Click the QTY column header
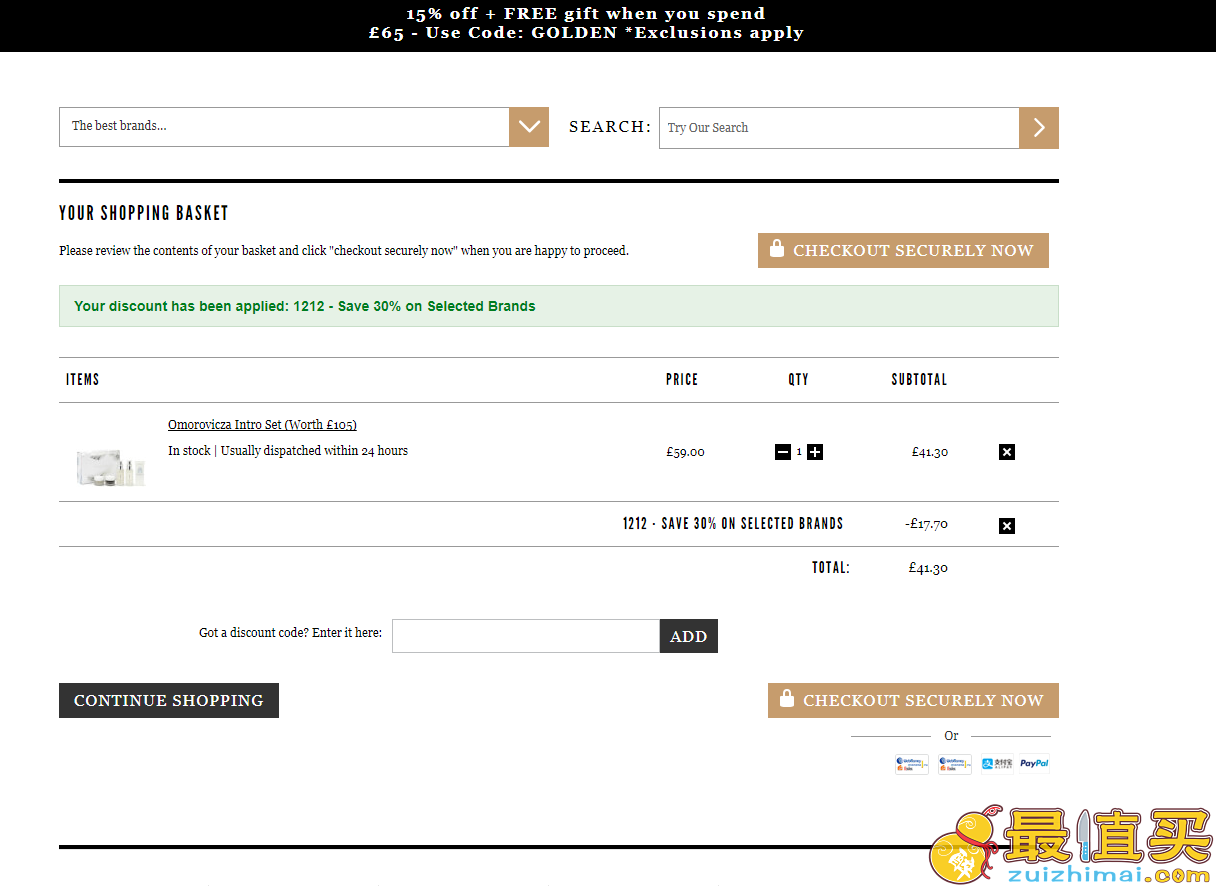The height and width of the screenshot is (886, 1216). (x=798, y=380)
